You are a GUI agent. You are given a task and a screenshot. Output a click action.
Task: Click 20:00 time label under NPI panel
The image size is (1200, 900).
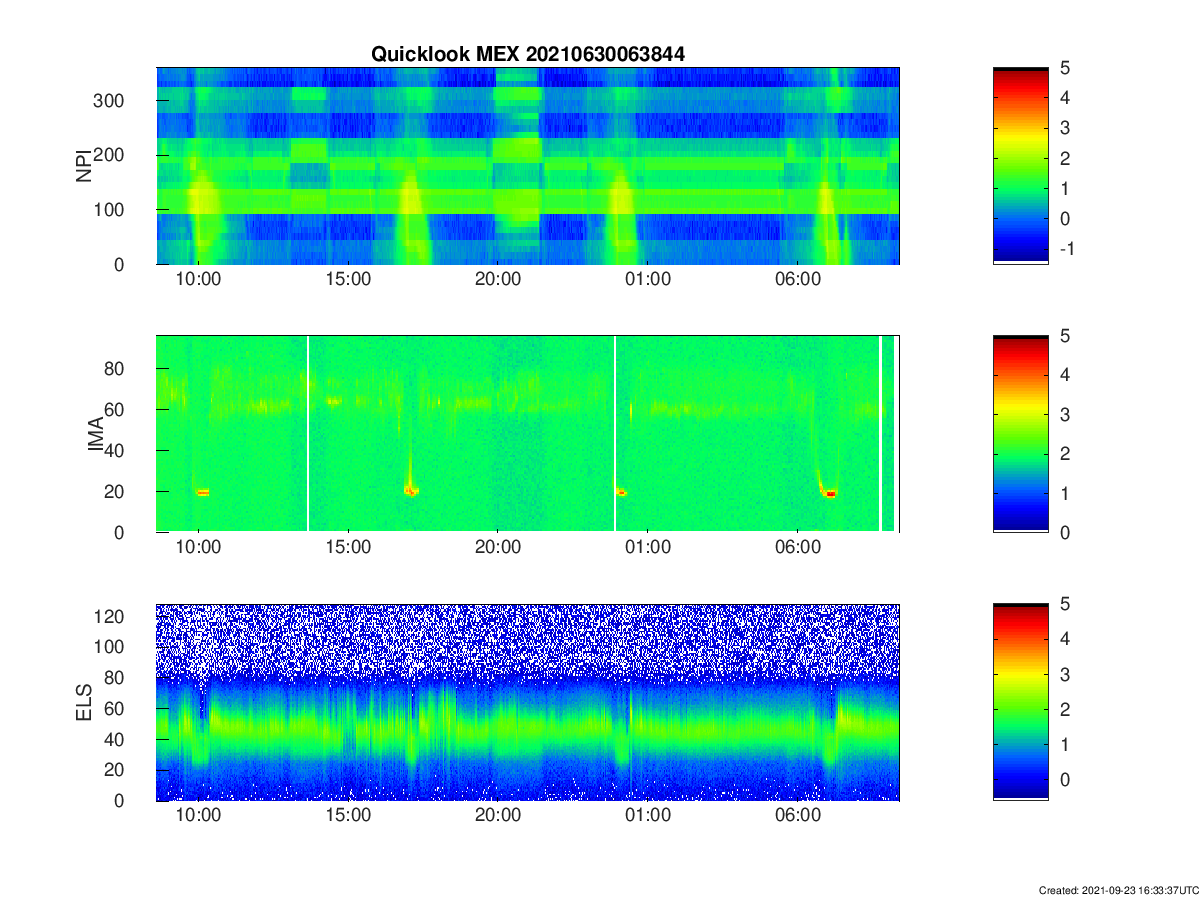[498, 279]
